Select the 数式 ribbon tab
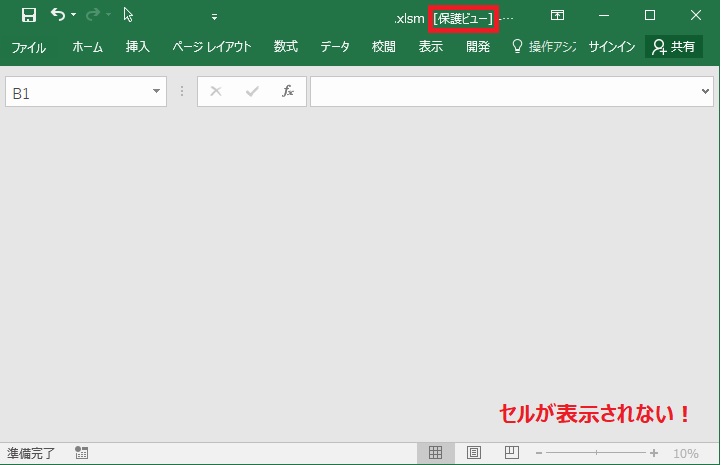Viewport: 721px width, 465px height. [286, 47]
